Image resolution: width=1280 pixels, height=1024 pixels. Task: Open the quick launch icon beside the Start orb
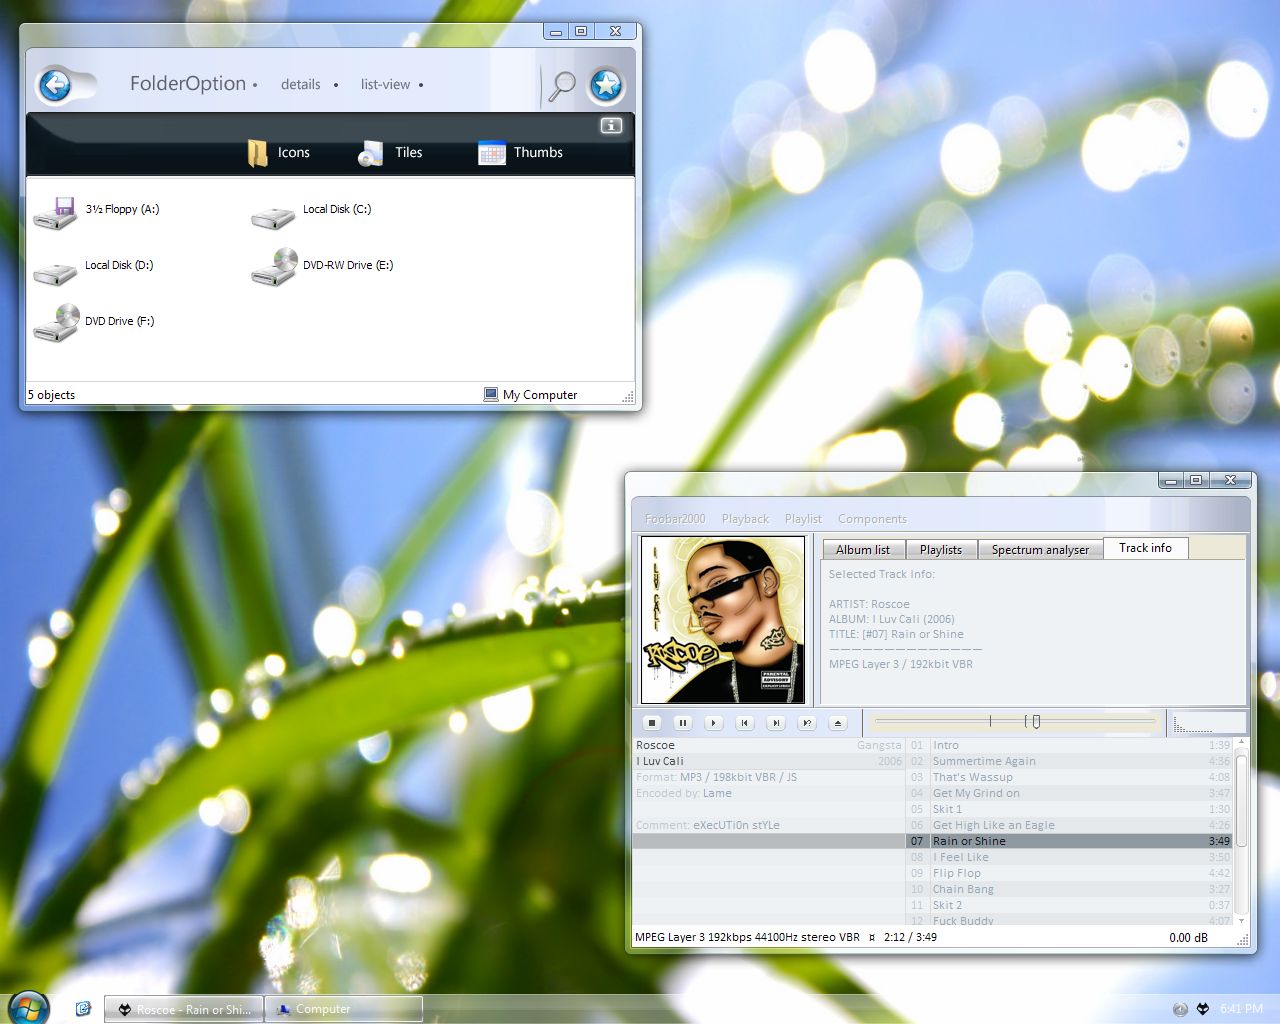83,1009
